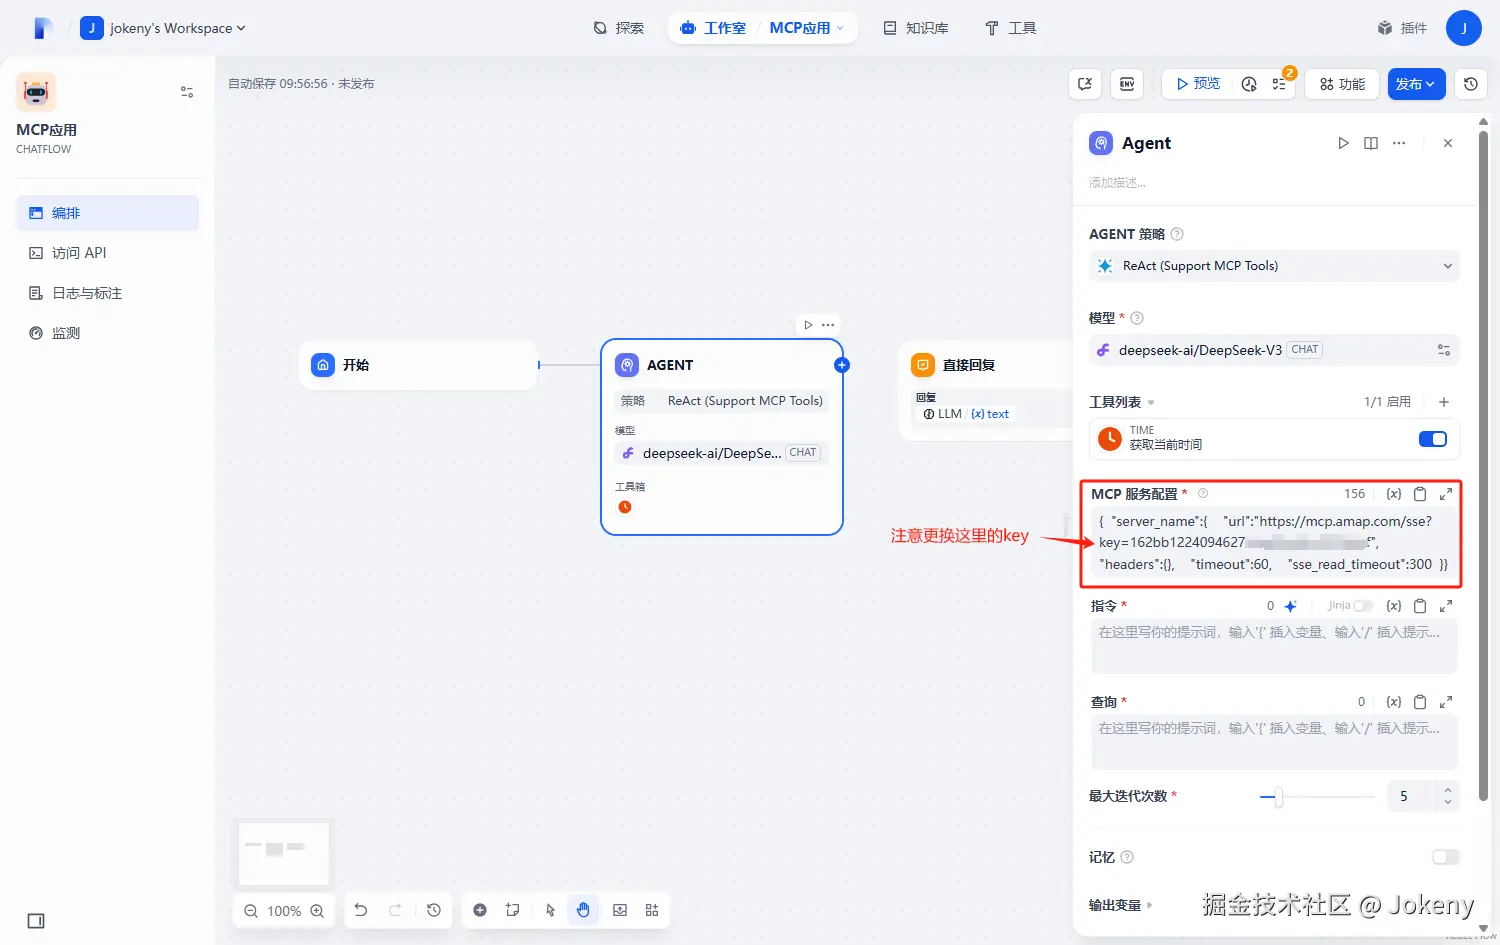Open the 知识库 tab
Viewport: 1500px width, 945px height.
coord(916,28)
